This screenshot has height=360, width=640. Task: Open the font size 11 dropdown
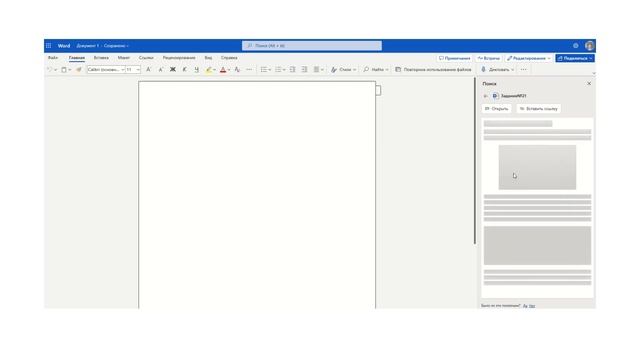tap(133, 70)
